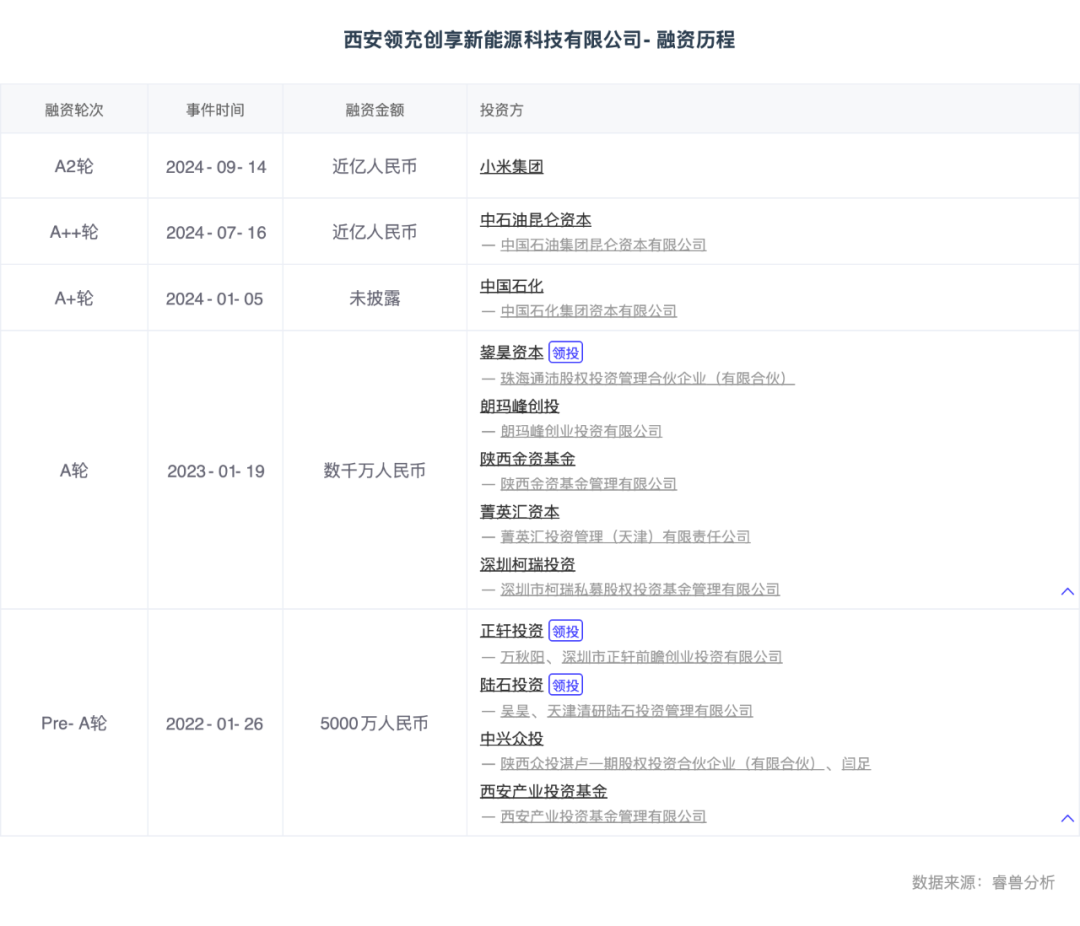Select the 未披露 amount cell
This screenshot has height=926, width=1080.
pyautogui.click(x=375, y=298)
